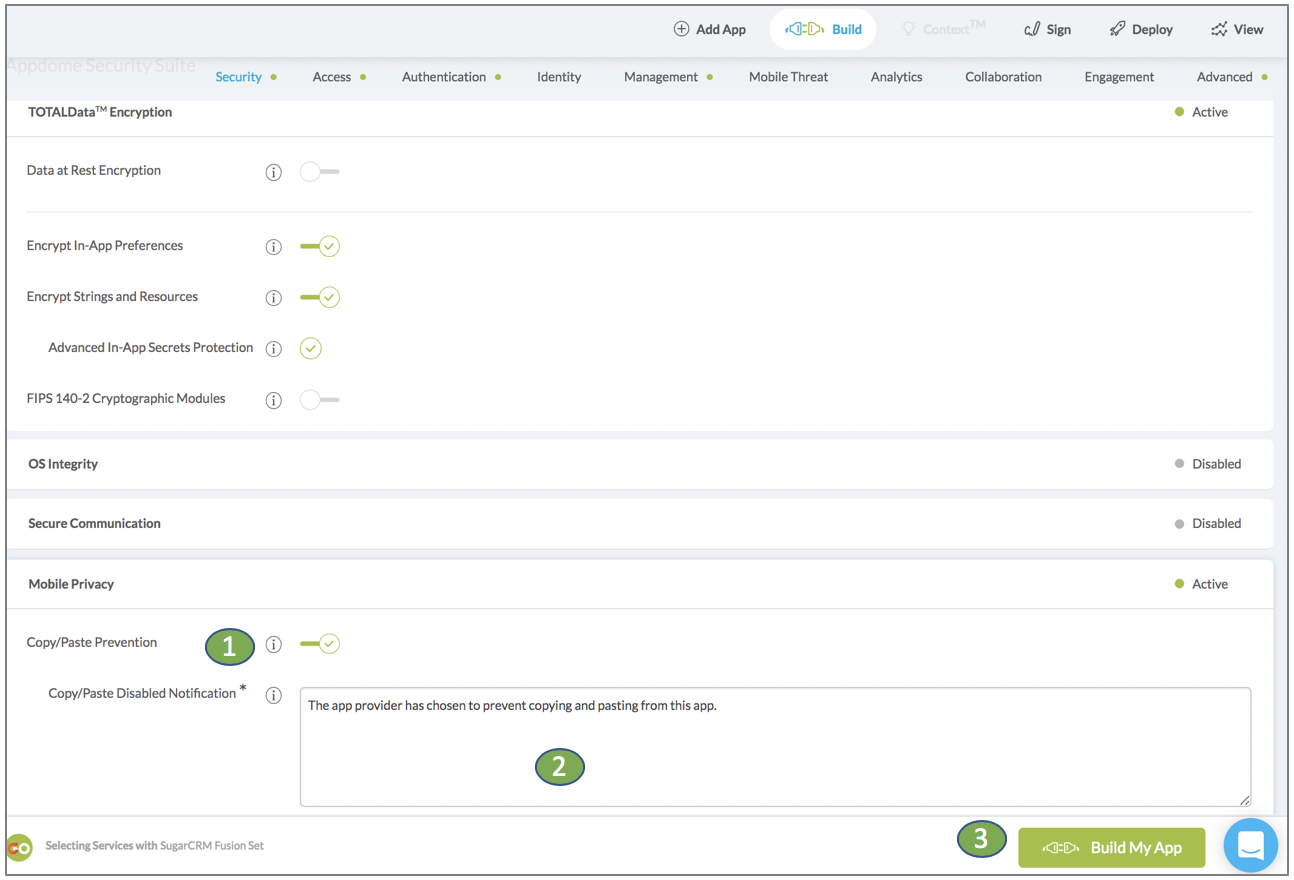The height and width of the screenshot is (880, 1294).
Task: Go to the Deploy step
Action: 1141,30
